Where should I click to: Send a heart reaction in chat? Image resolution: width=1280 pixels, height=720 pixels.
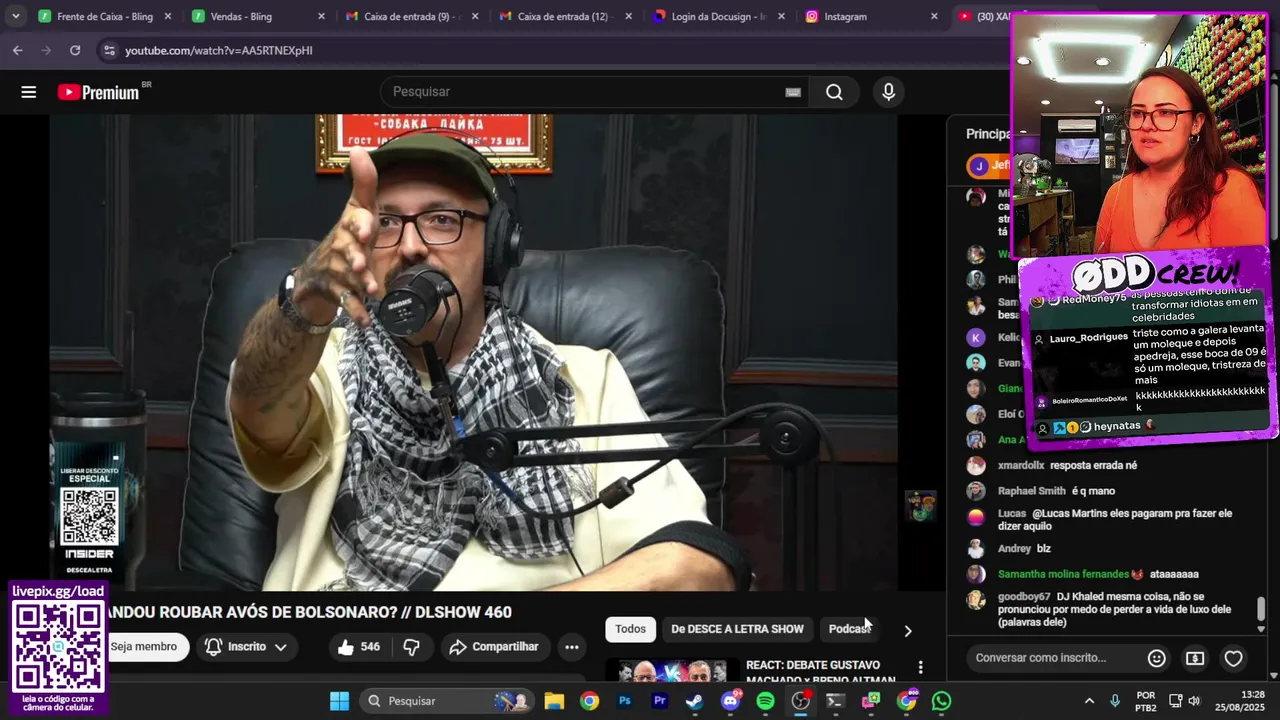[x=1233, y=658]
